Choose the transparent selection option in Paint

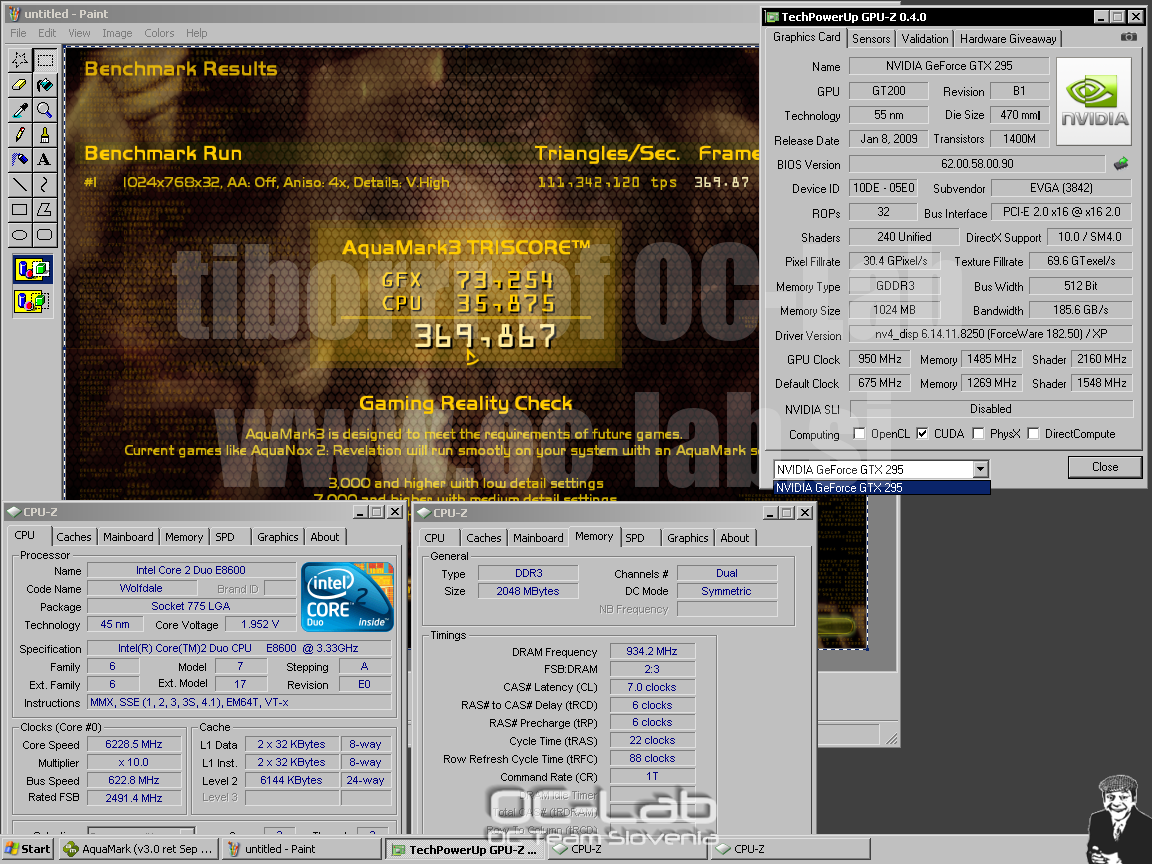click(x=32, y=300)
